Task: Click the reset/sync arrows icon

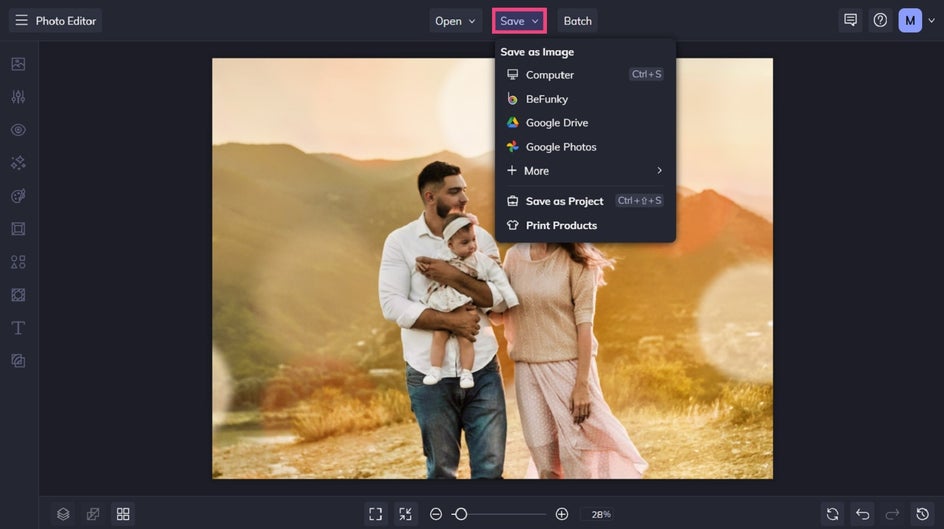Action: coord(833,514)
